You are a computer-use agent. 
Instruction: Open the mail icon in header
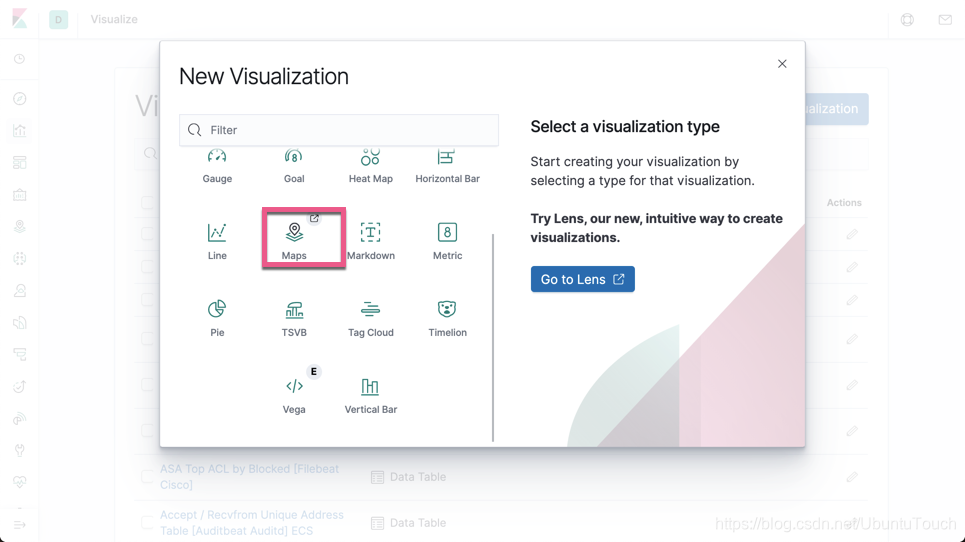(945, 20)
